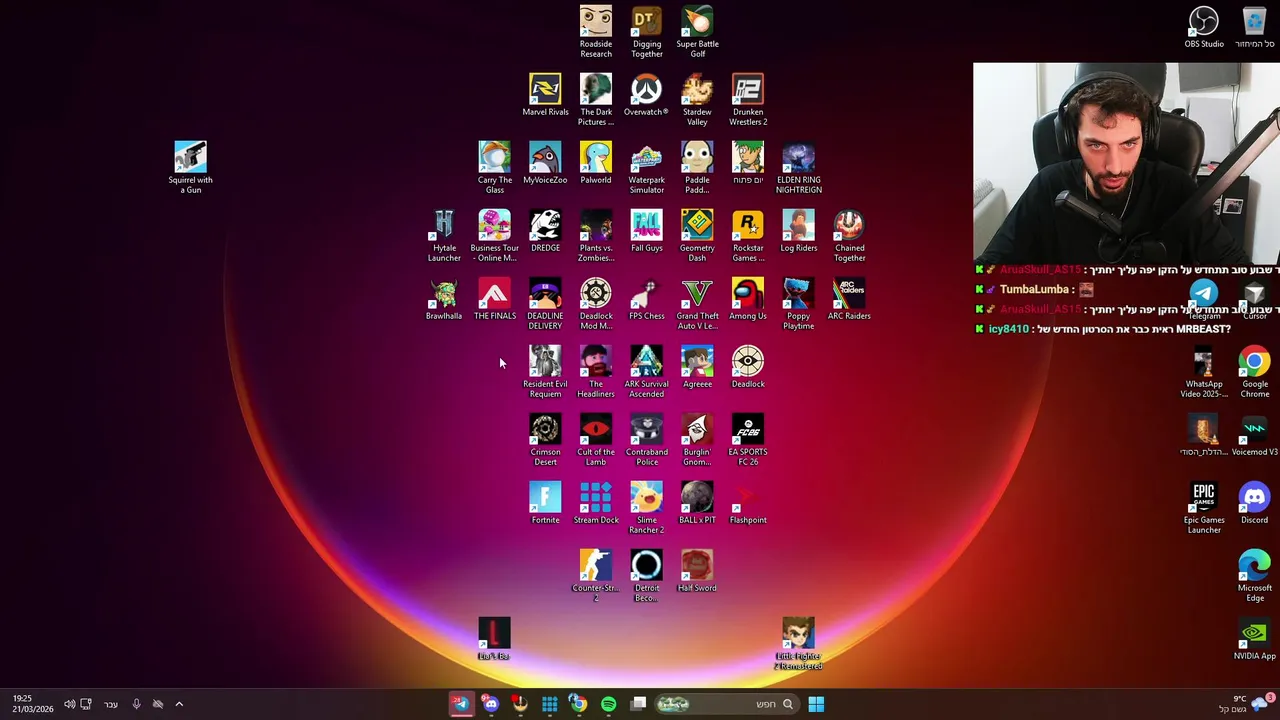Select Log Riders desktop icon
The image size is (1280, 720).
click(x=798, y=231)
